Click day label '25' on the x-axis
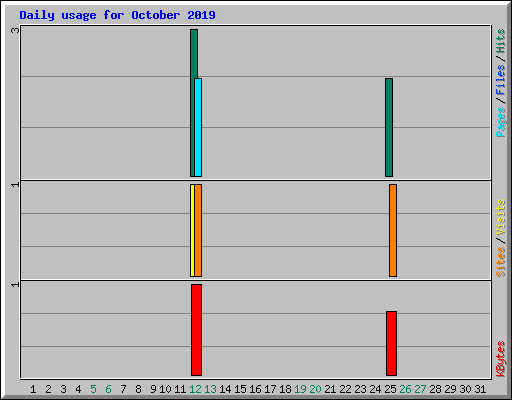512x400 pixels. [390, 389]
